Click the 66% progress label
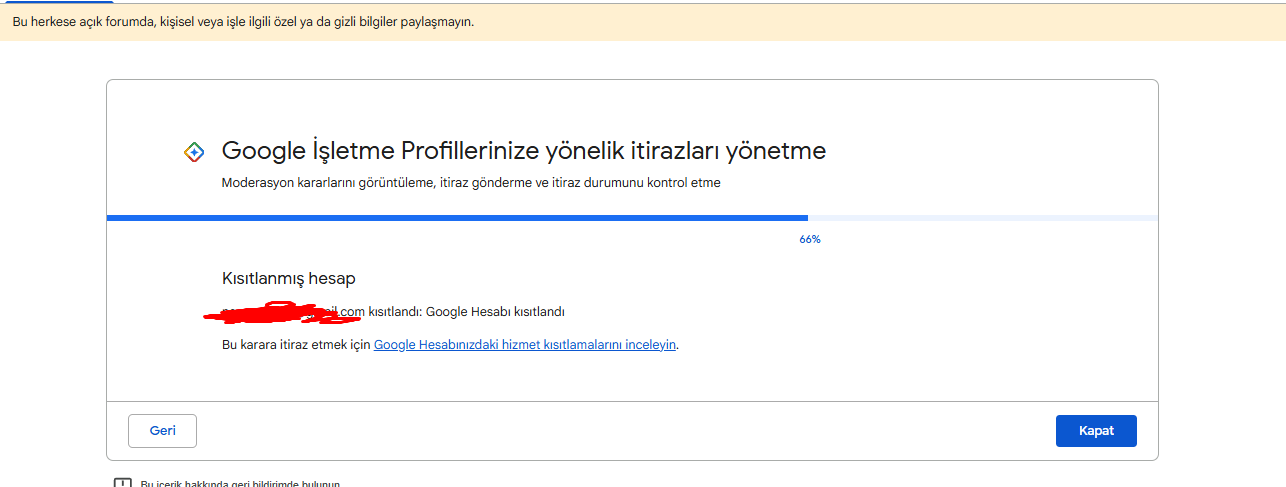1286x487 pixels. click(810, 240)
